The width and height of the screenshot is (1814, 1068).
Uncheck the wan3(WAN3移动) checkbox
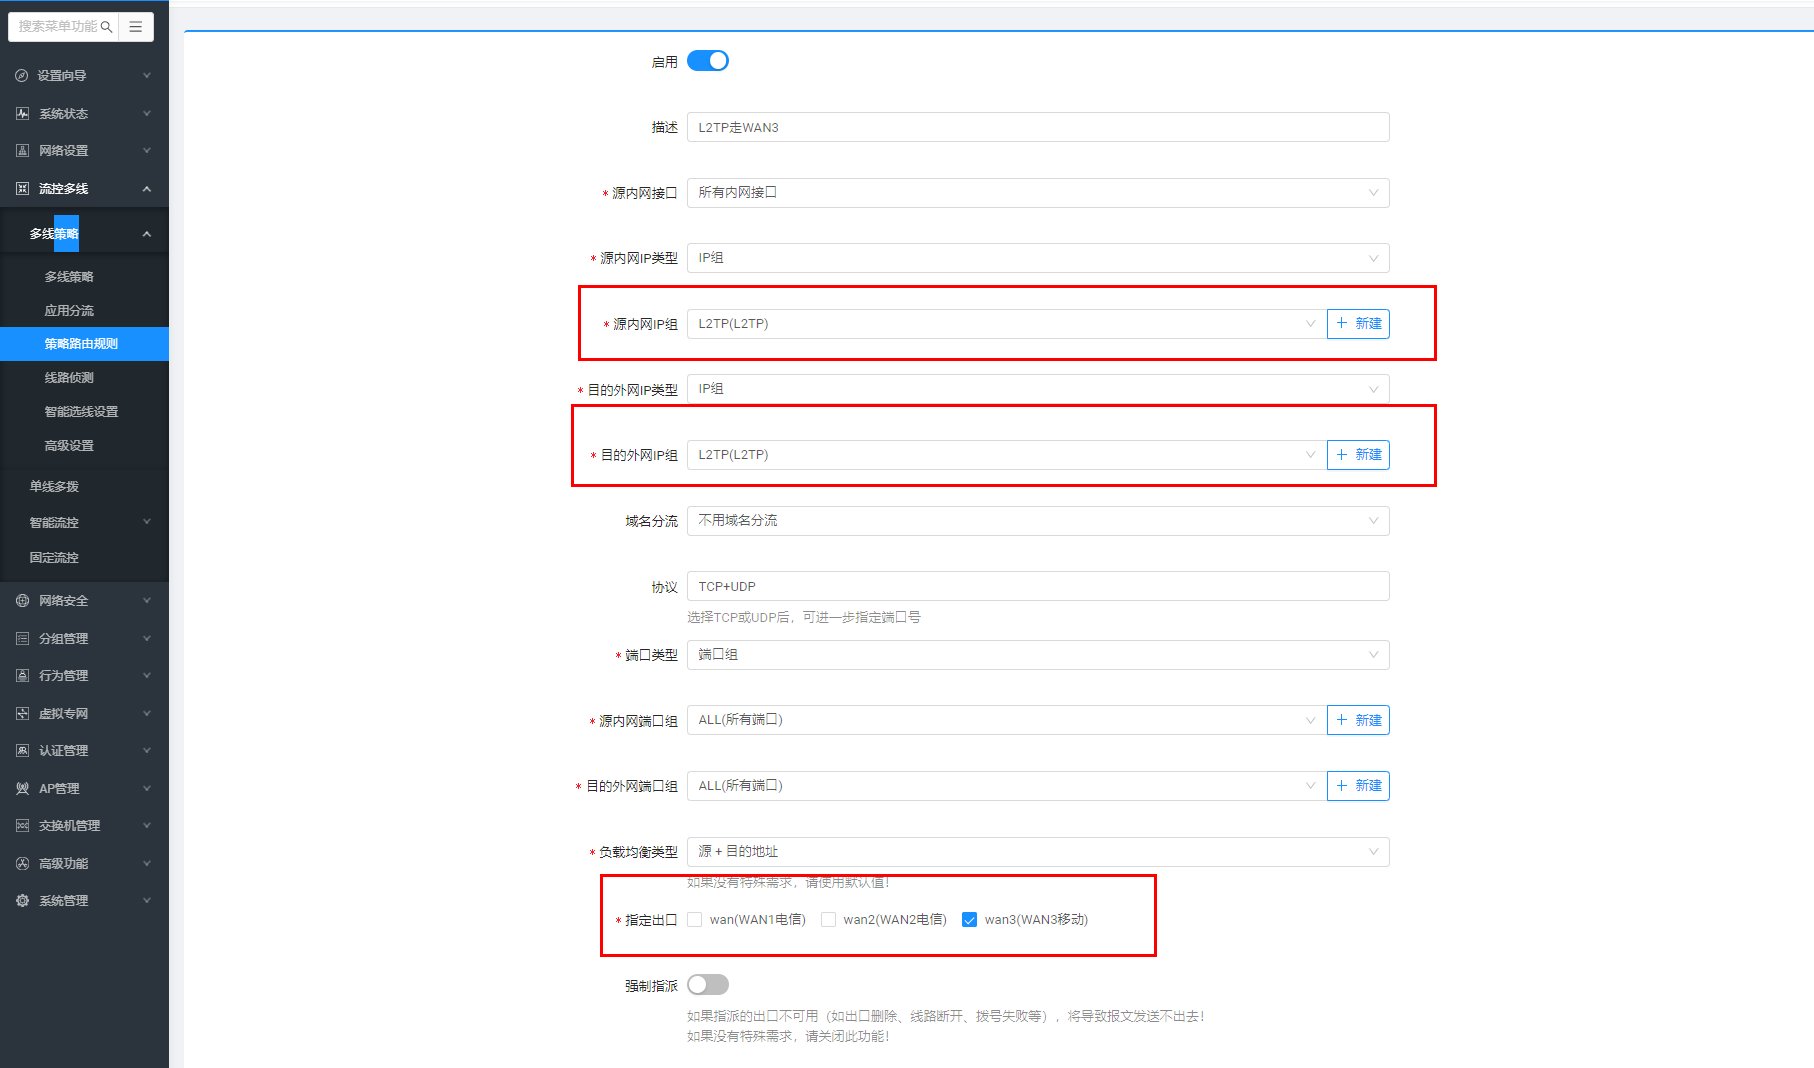coord(969,920)
